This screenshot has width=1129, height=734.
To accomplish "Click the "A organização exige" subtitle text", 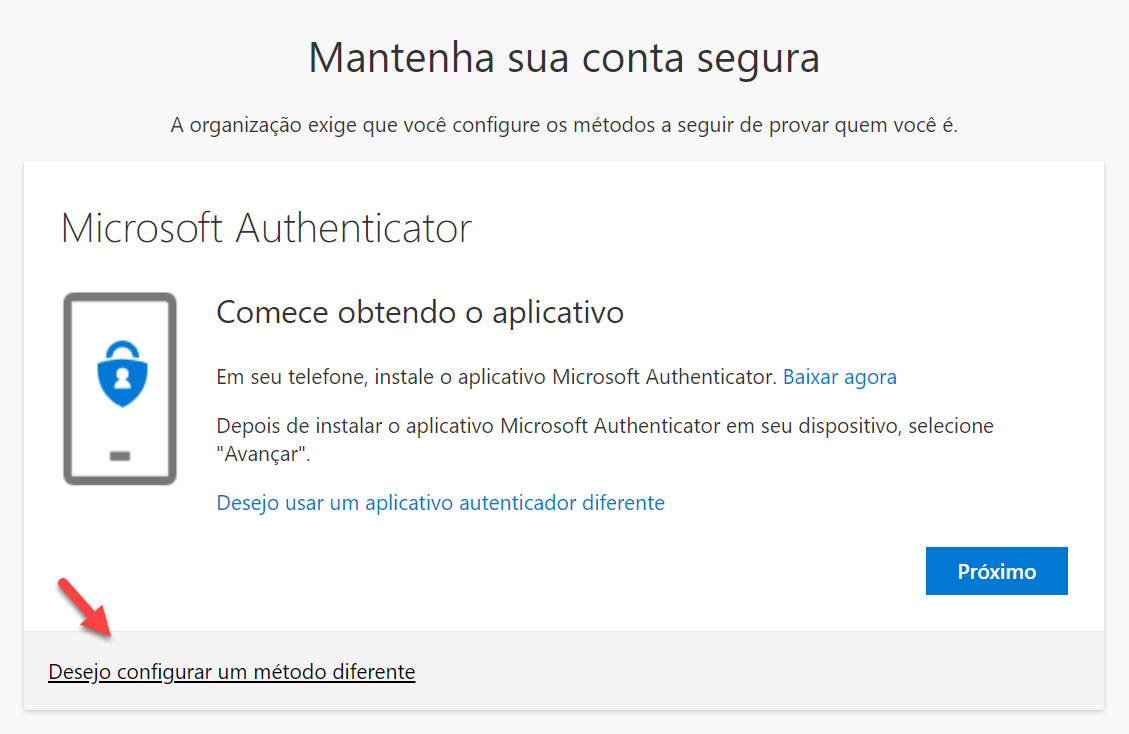I will click(x=564, y=127).
